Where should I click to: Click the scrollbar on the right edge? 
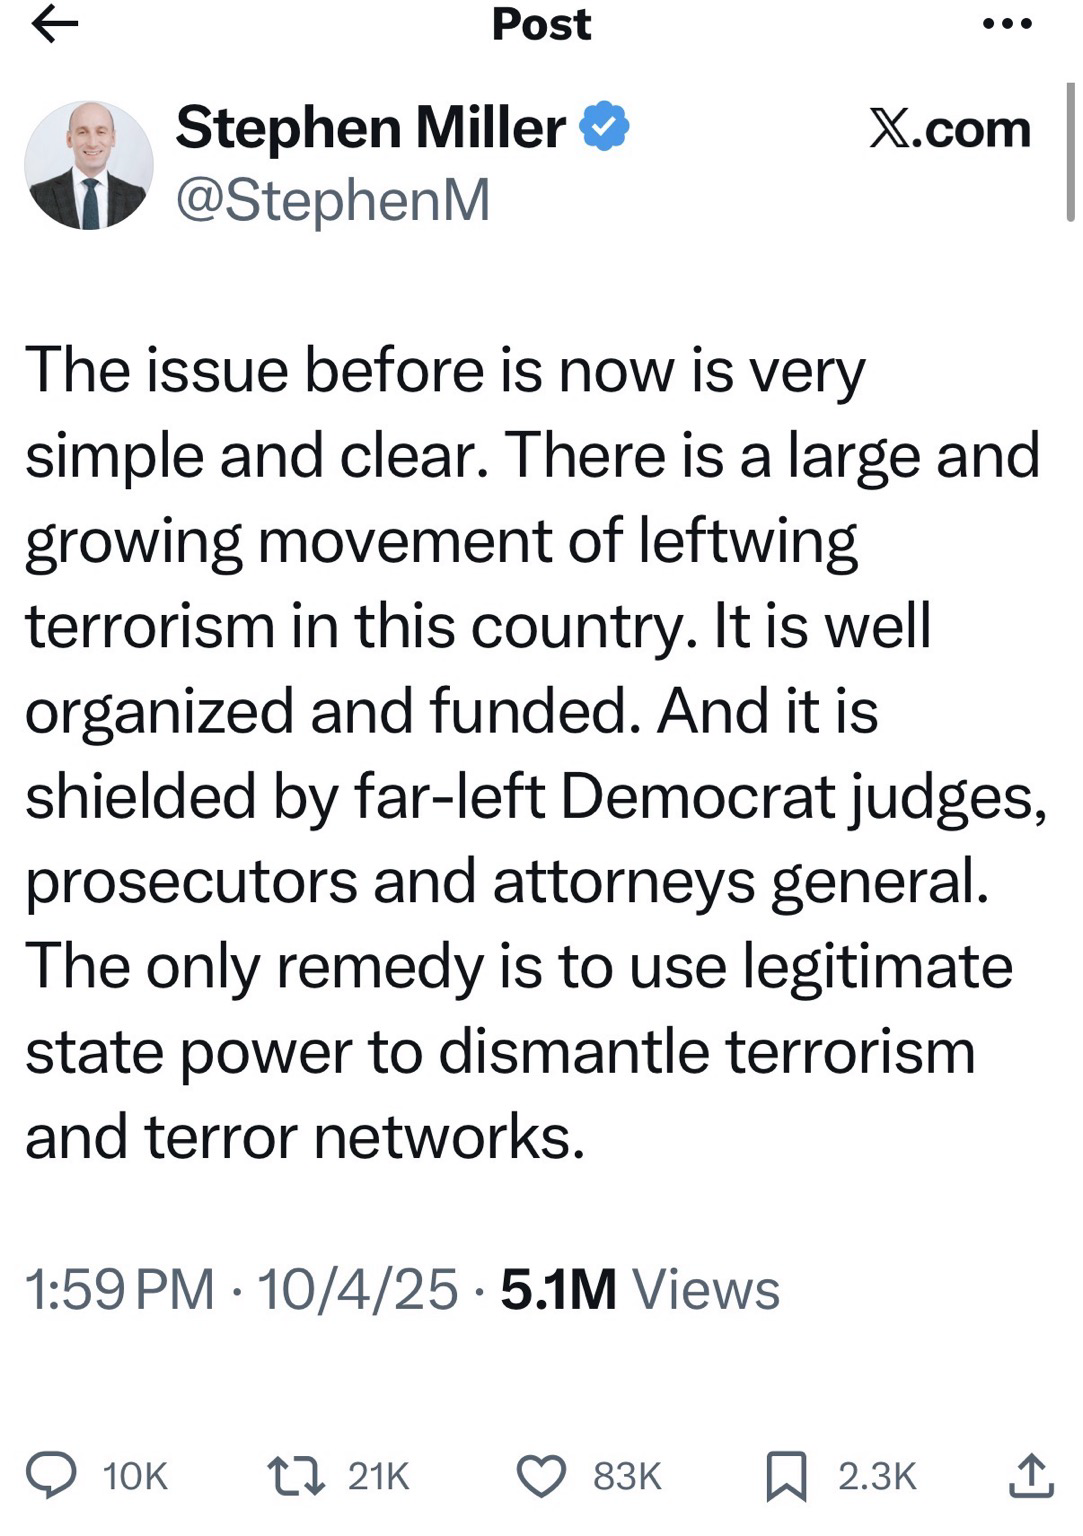(x=1070, y=150)
